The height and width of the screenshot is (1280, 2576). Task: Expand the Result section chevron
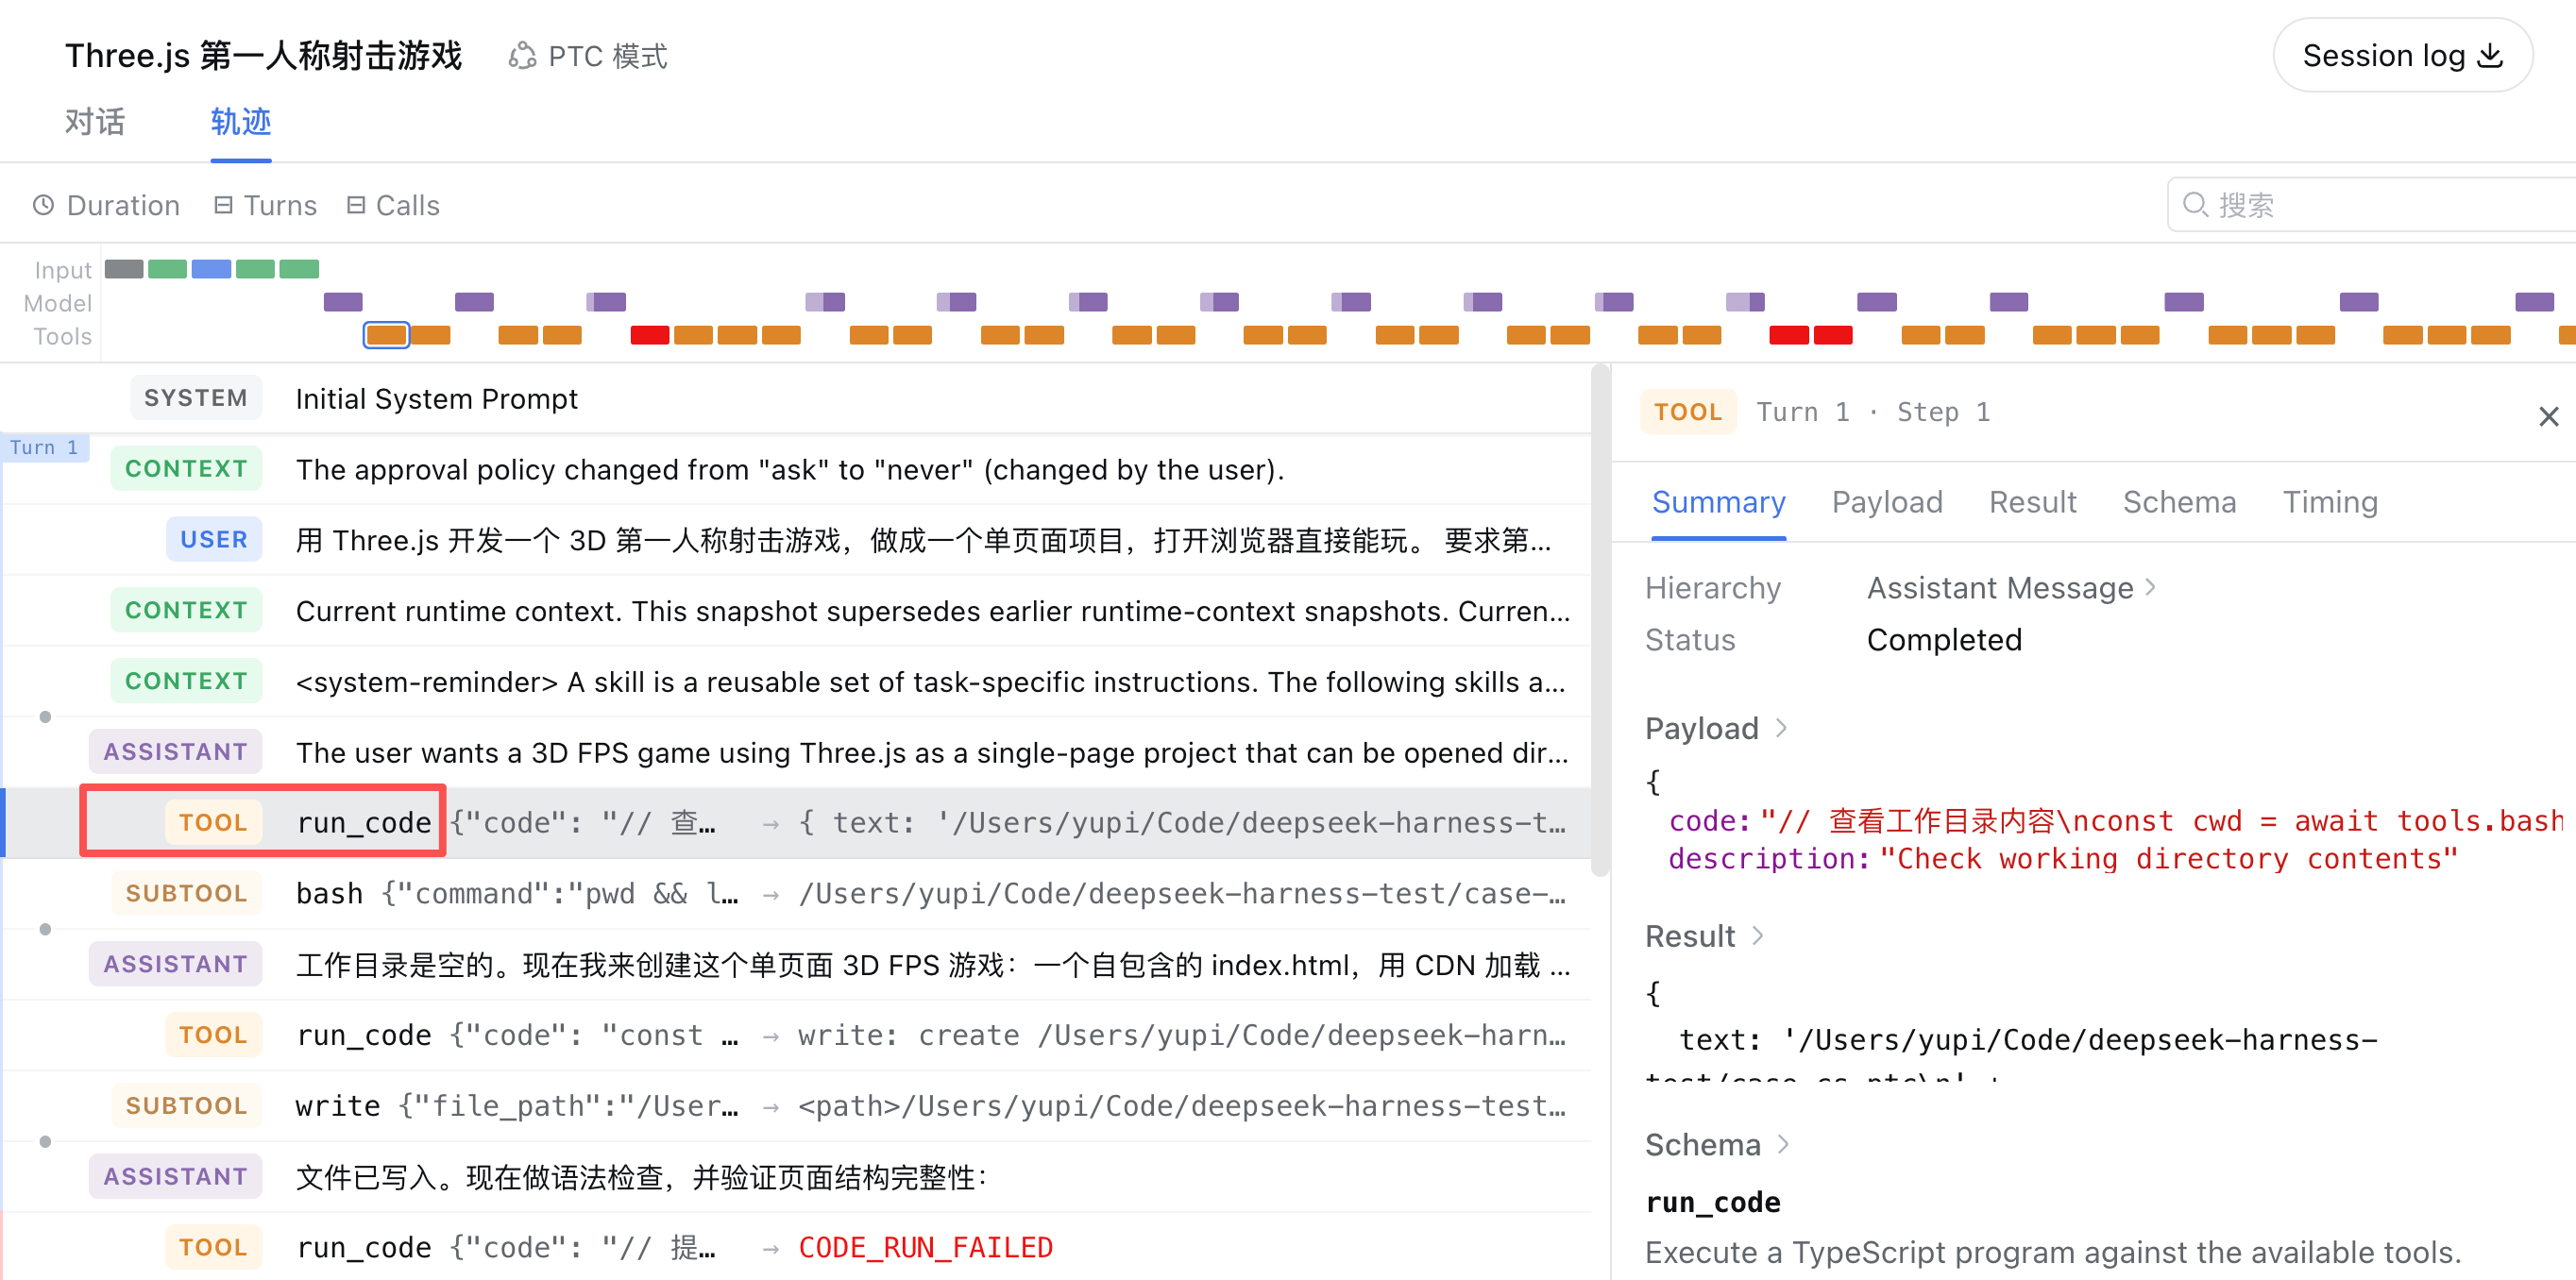point(1757,936)
